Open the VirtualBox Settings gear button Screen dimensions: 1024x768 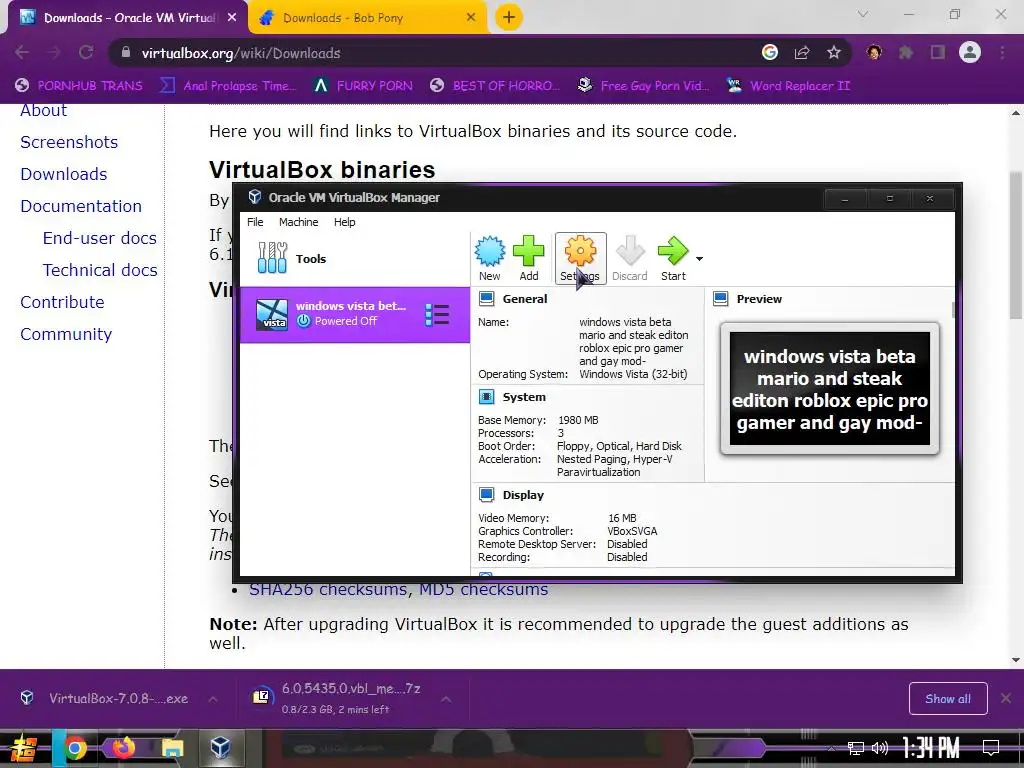(581, 259)
